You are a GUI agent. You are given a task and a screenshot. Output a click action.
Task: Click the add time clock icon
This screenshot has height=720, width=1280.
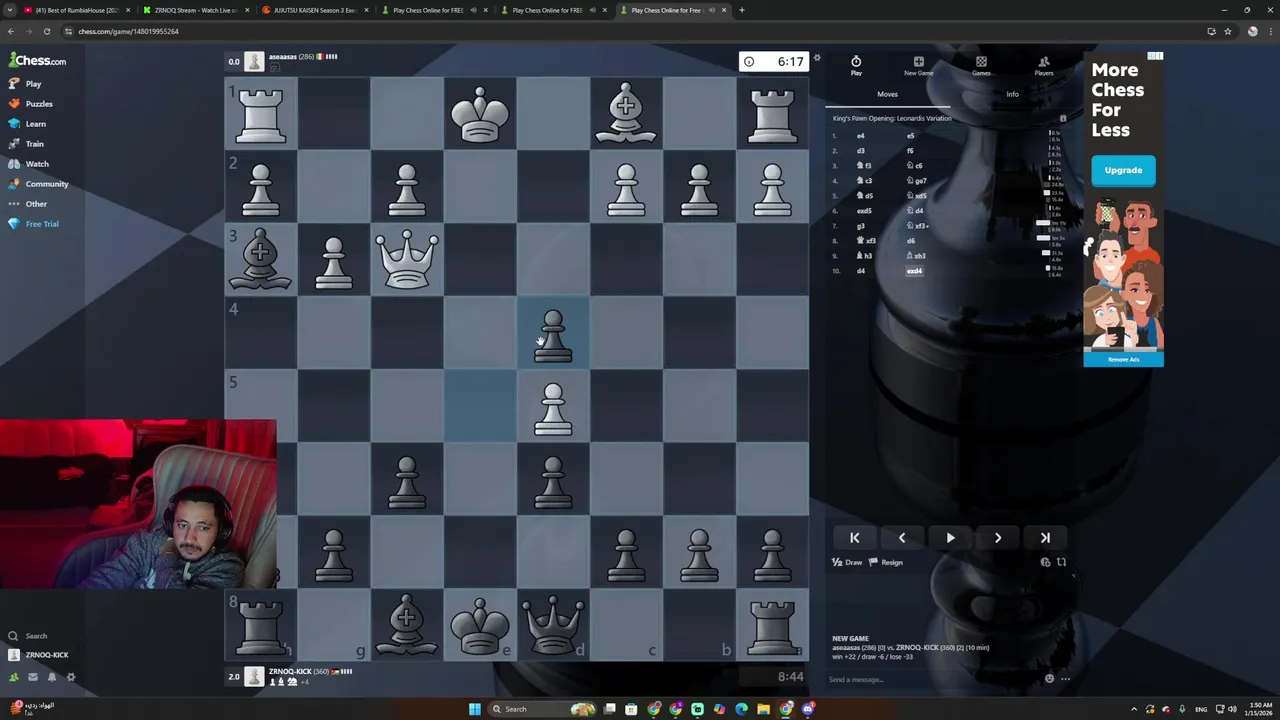coord(1045,562)
